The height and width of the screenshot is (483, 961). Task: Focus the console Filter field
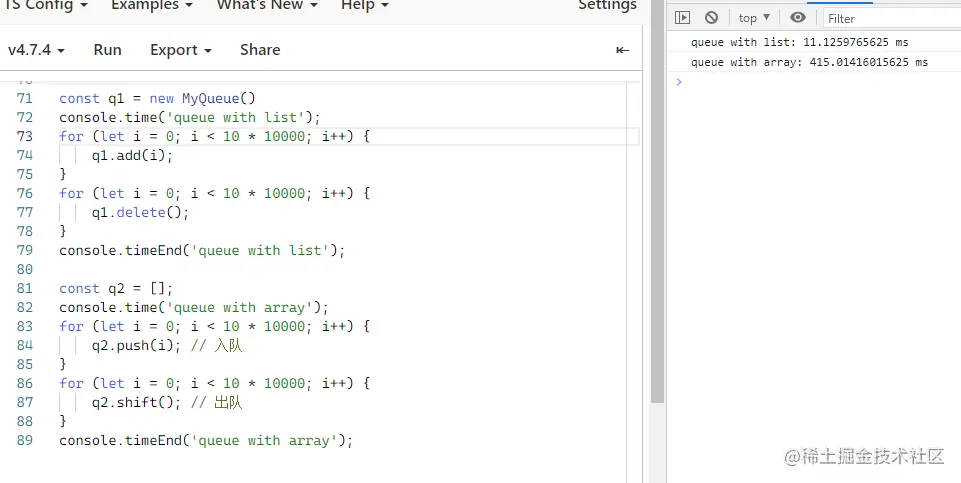(x=892, y=18)
